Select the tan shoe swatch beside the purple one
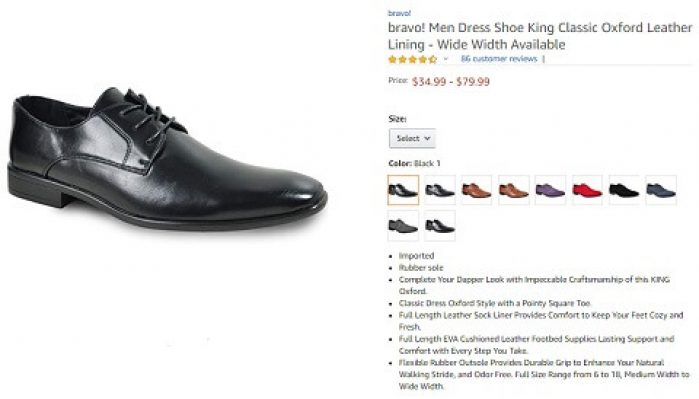699x399 pixels. [514, 190]
